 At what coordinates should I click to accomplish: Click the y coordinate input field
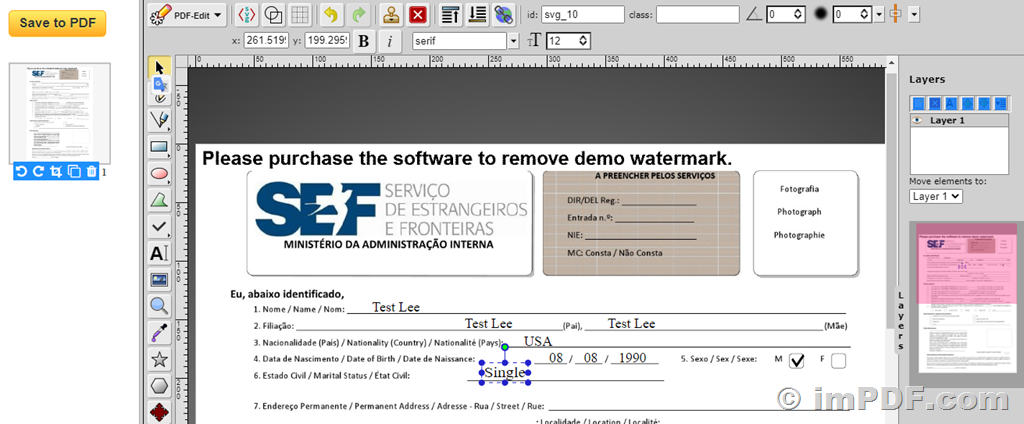click(327, 41)
